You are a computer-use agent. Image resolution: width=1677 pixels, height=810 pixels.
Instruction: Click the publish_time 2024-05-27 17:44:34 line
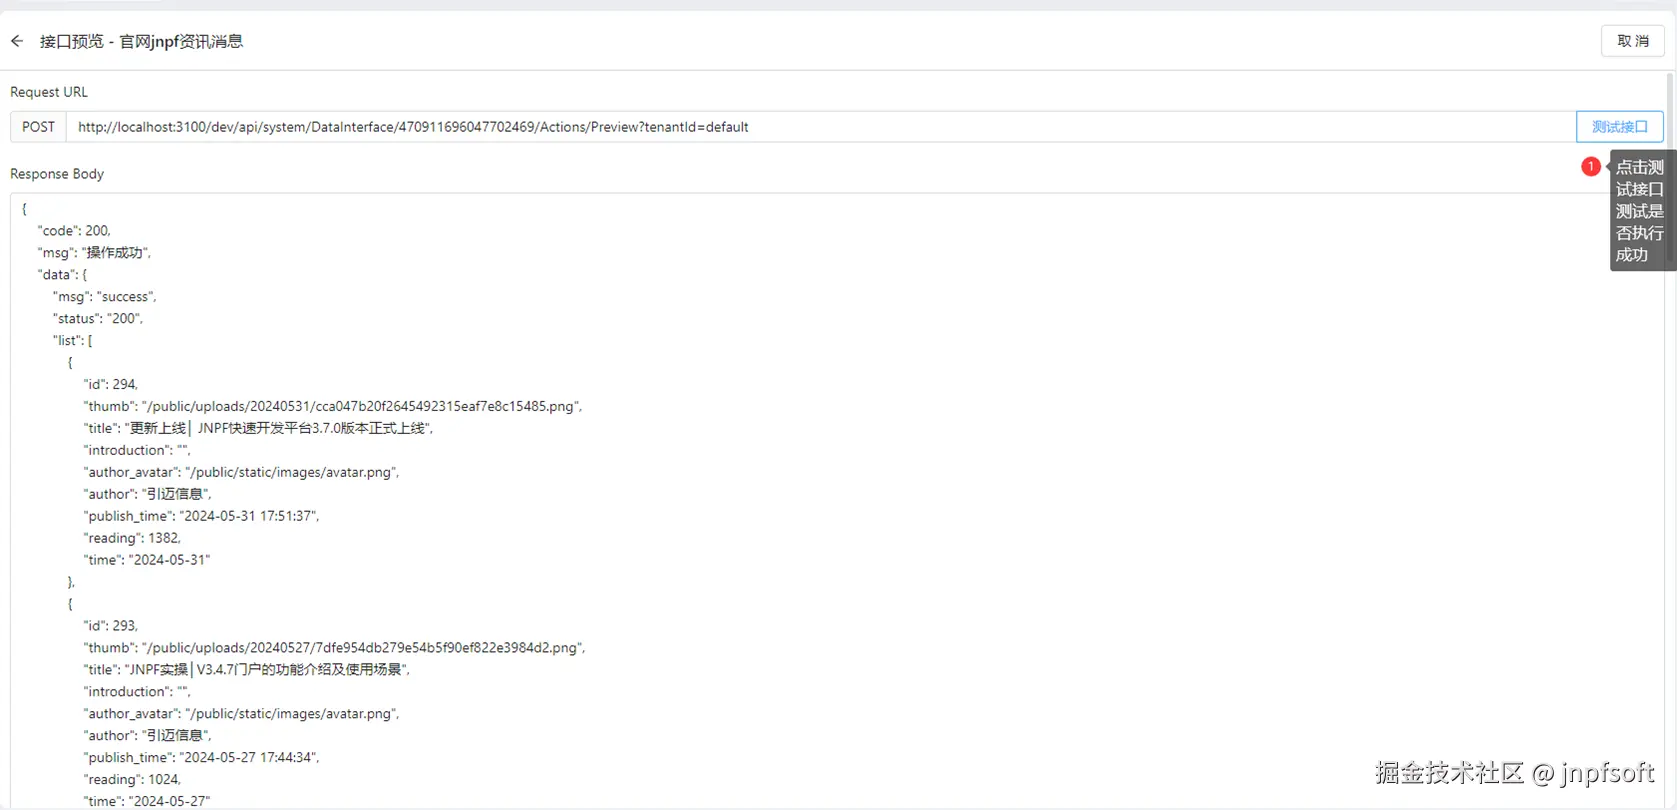click(202, 758)
